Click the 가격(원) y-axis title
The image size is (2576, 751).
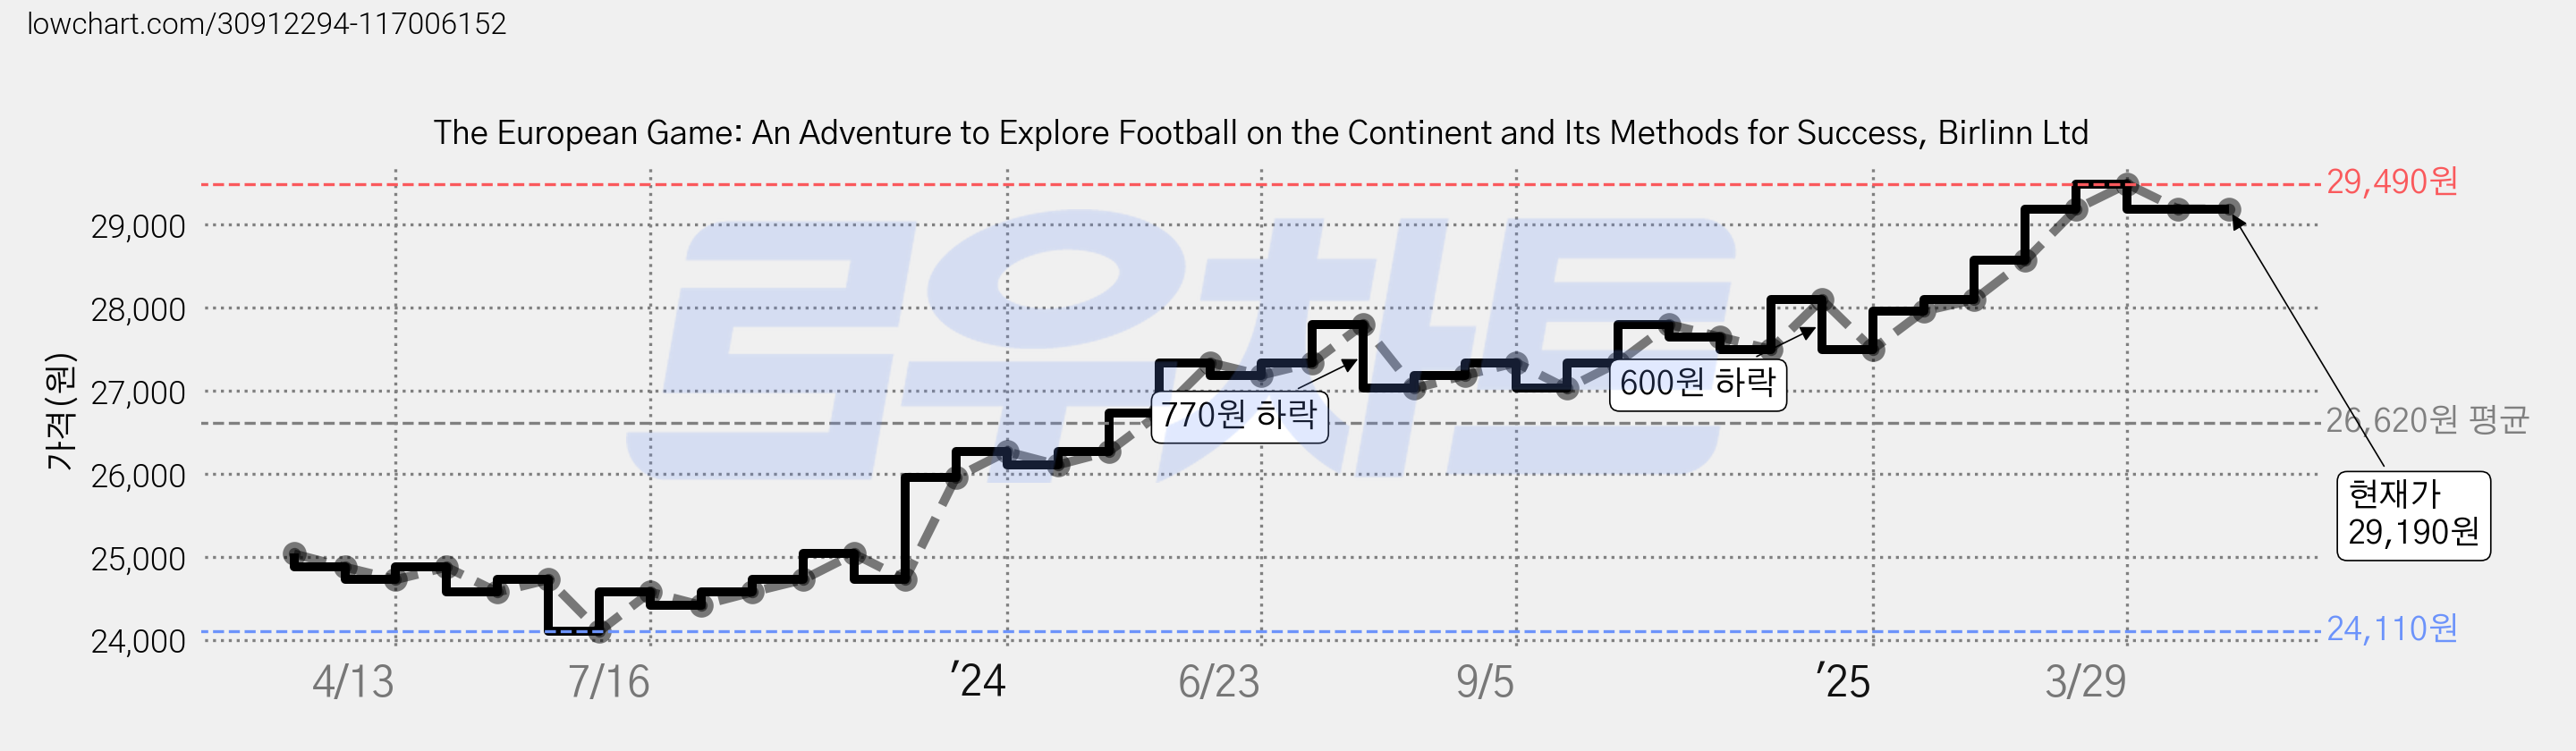pyautogui.click(x=60, y=412)
